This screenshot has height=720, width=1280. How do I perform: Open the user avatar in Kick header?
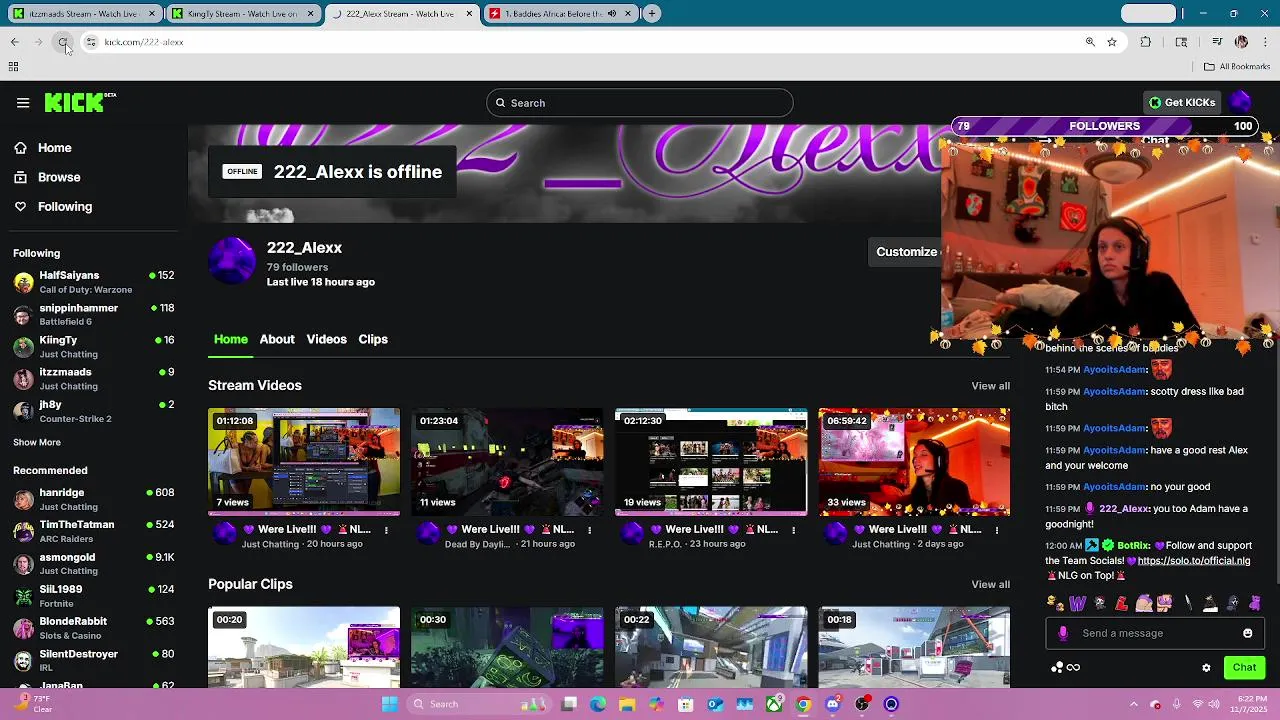click(1241, 102)
